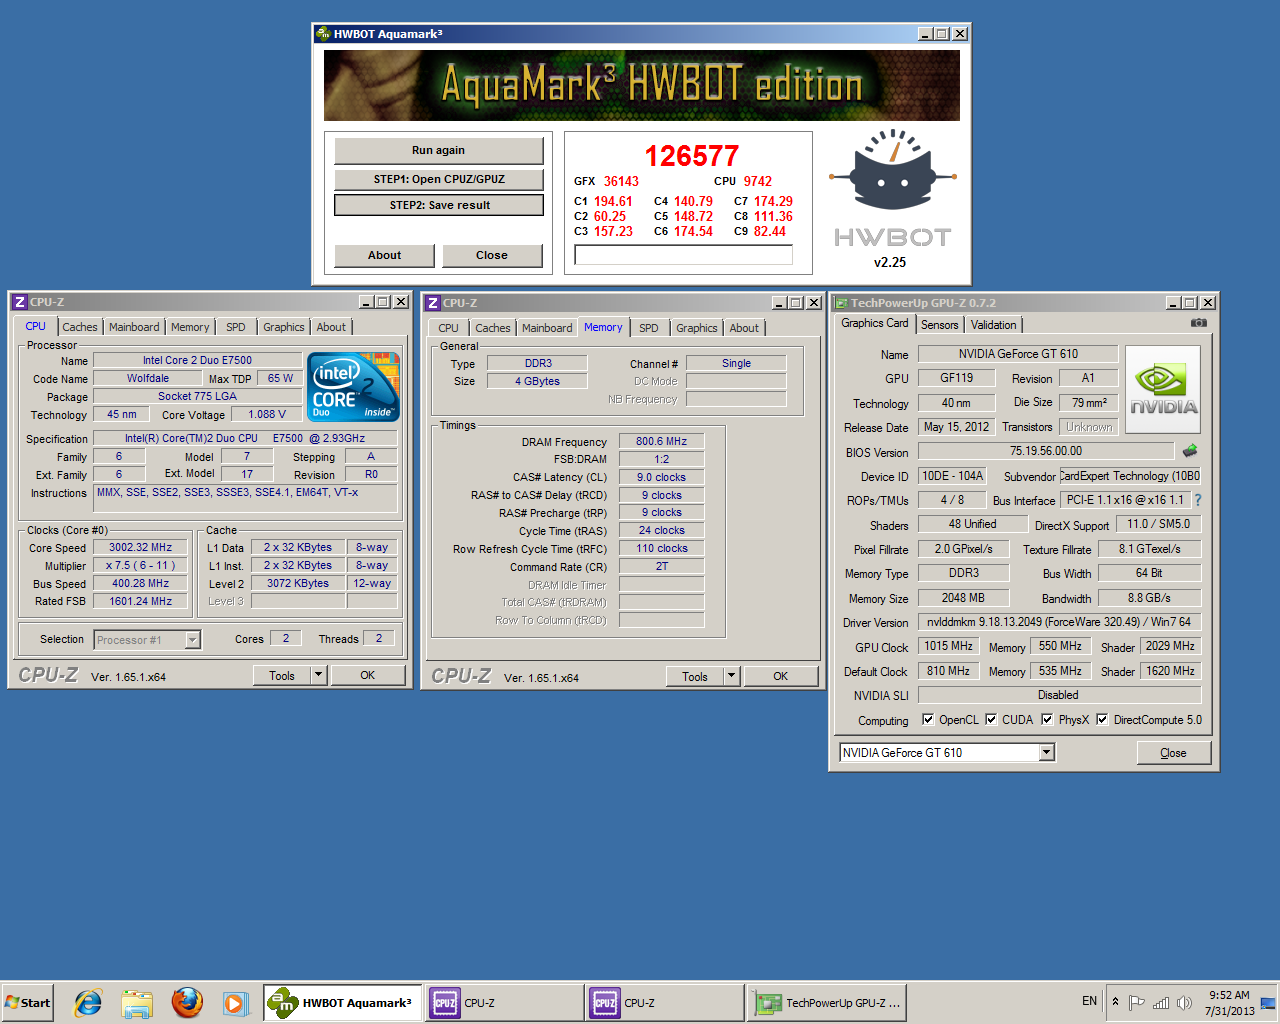Toggle the PhysX checkbox

pos(1047,719)
